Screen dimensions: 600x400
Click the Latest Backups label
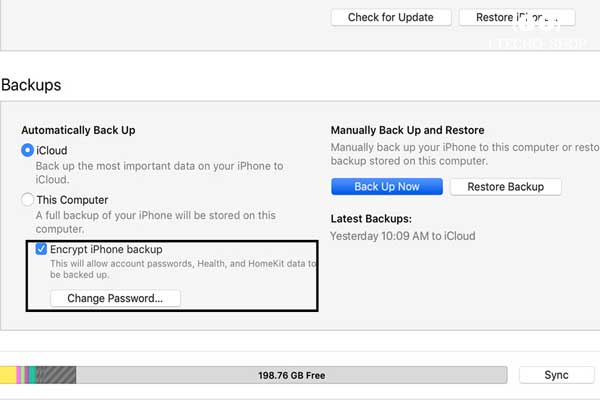coord(371,219)
